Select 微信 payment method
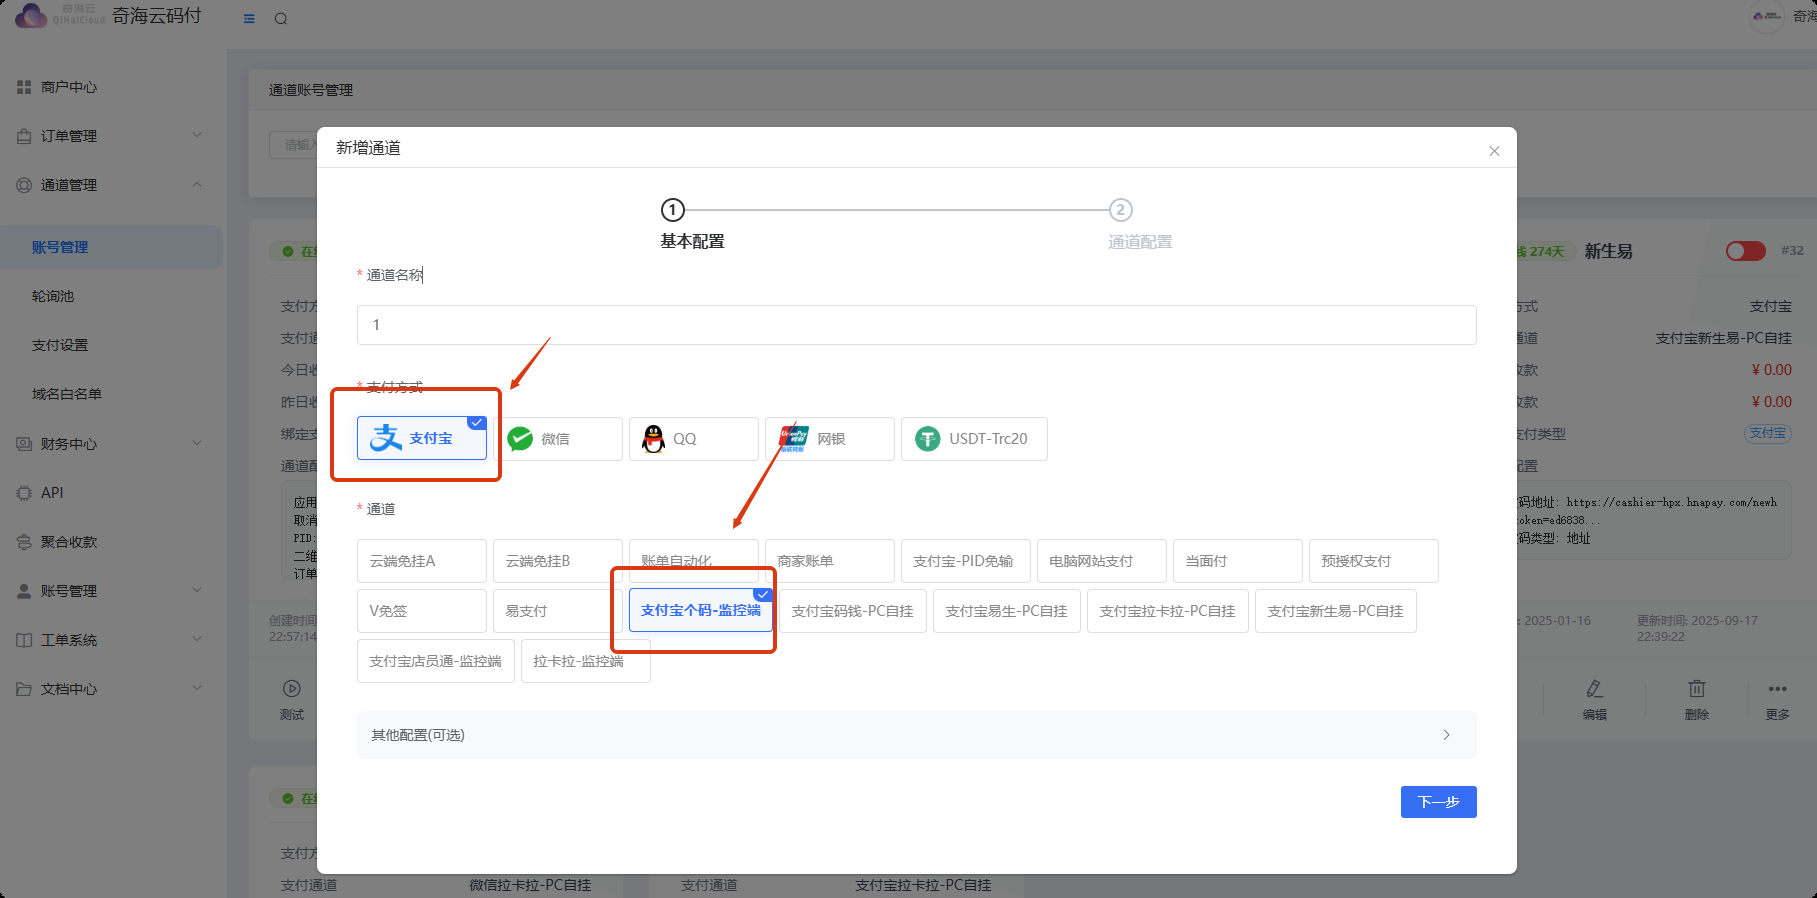Screen dimensions: 1817x898 (x=558, y=439)
